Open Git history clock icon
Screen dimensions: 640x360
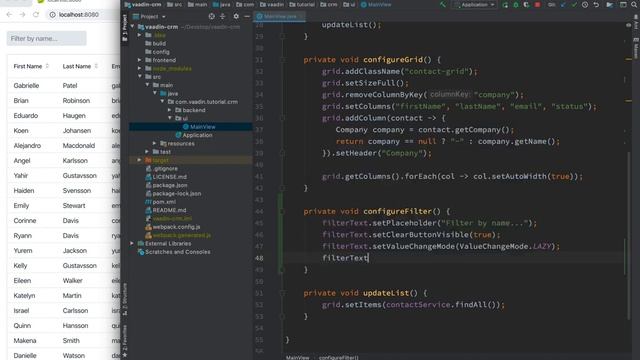click(x=585, y=5)
